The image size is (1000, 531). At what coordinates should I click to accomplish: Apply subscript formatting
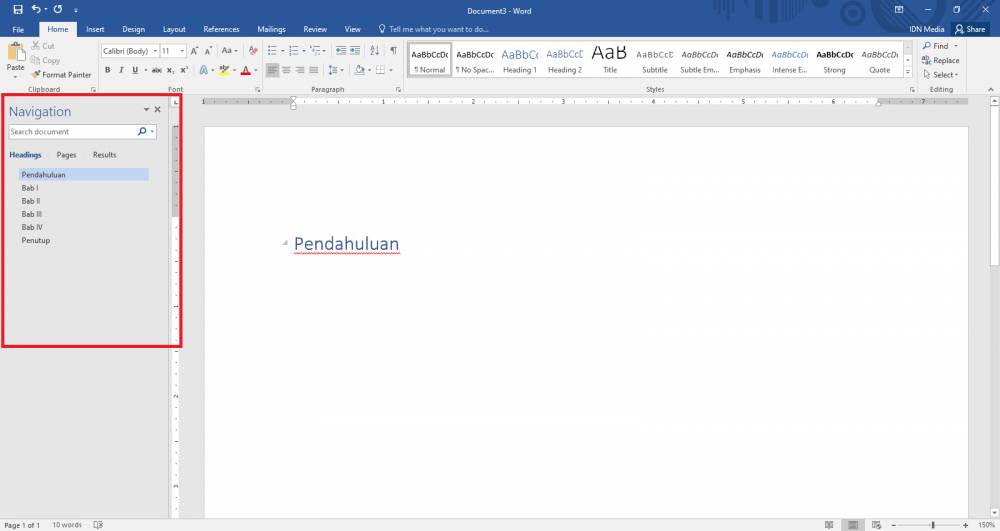170,70
